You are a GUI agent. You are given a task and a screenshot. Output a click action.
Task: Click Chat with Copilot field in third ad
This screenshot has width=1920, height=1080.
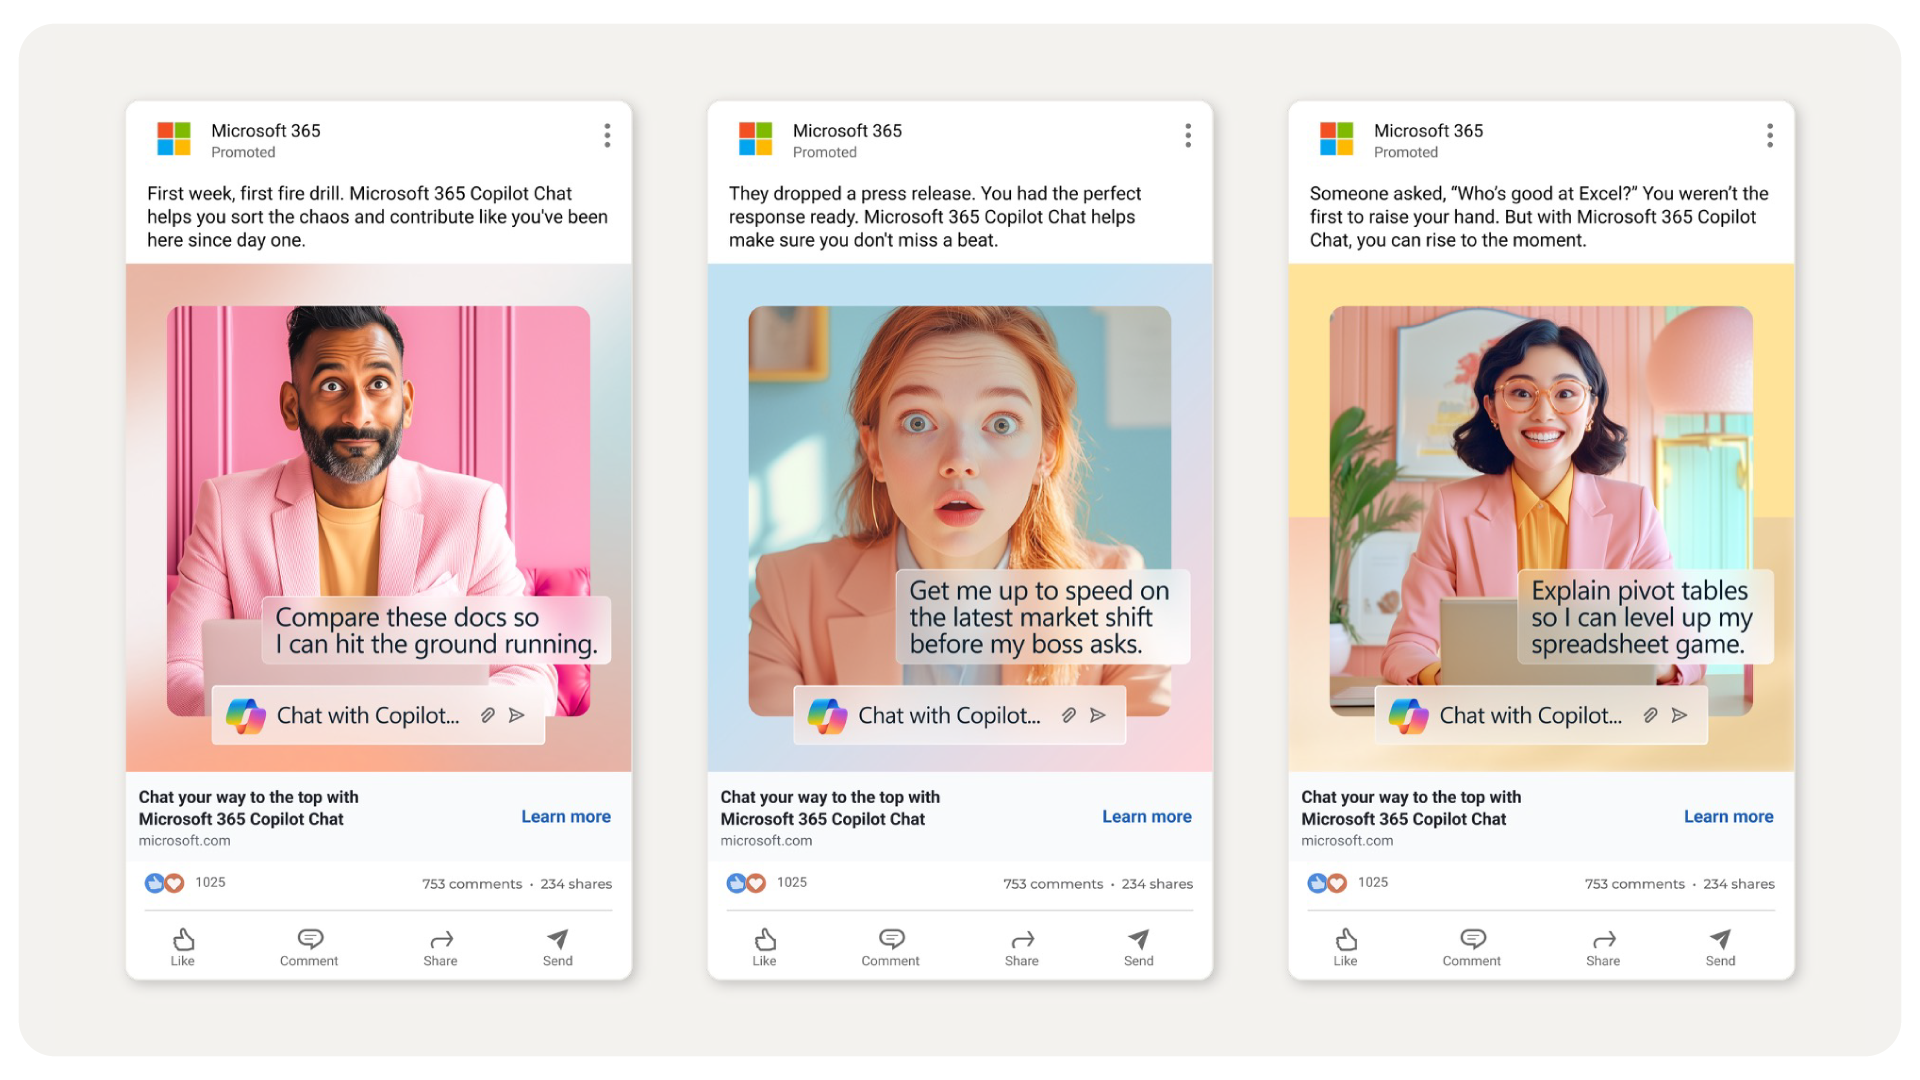point(1530,715)
